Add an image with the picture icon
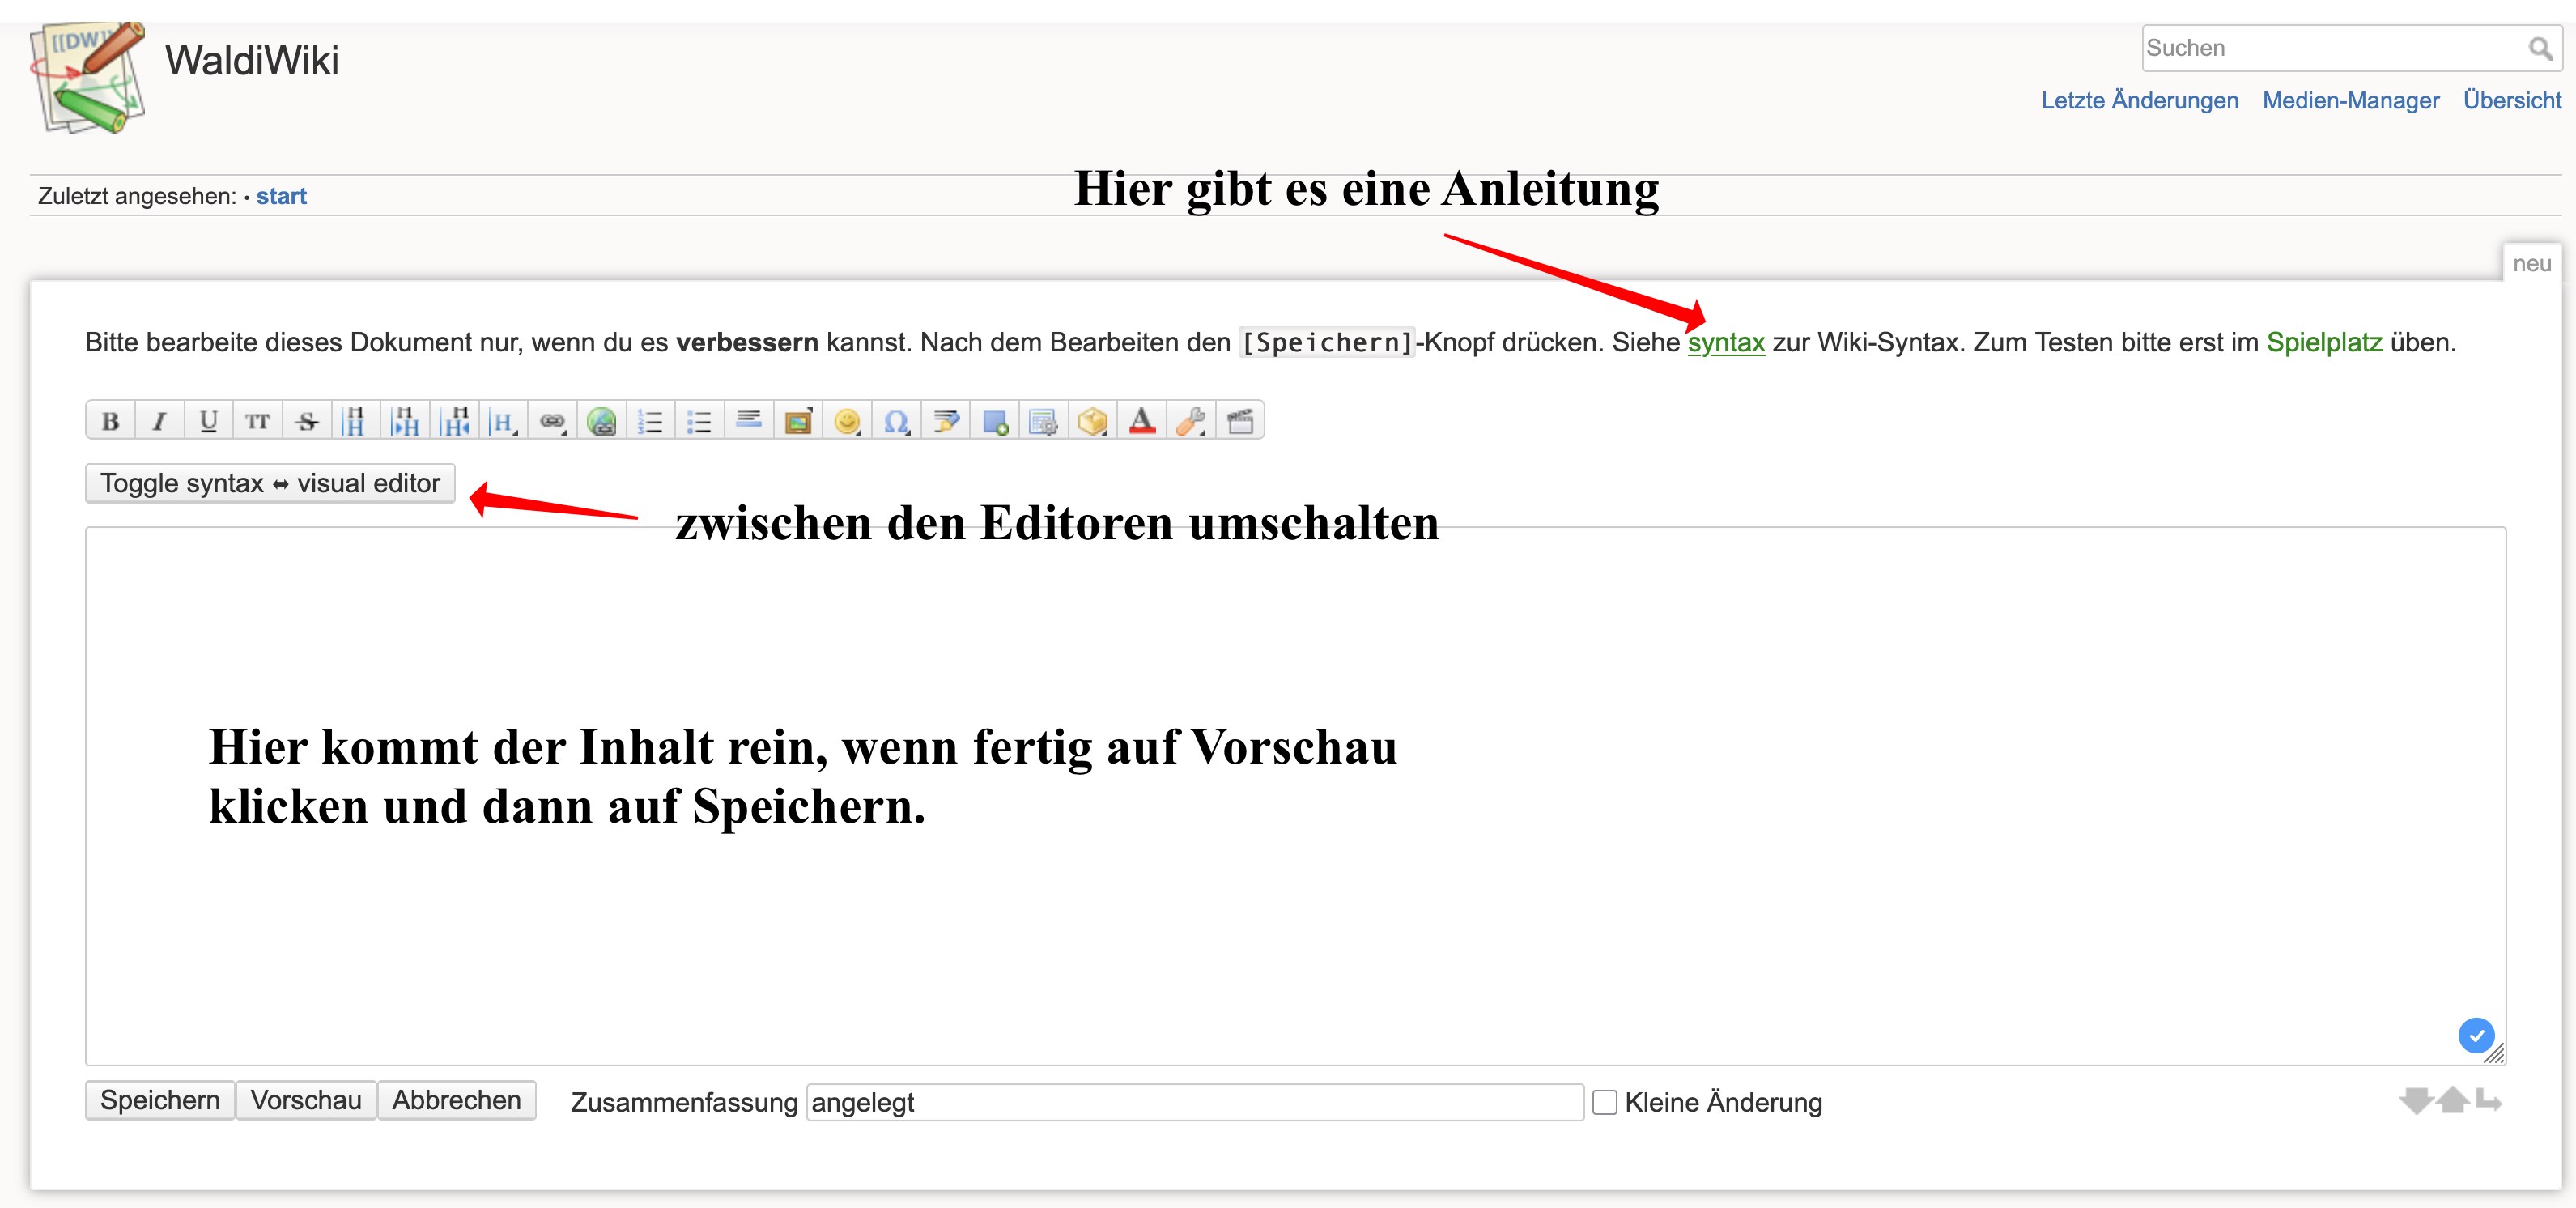The width and height of the screenshot is (2576, 1208). (798, 421)
